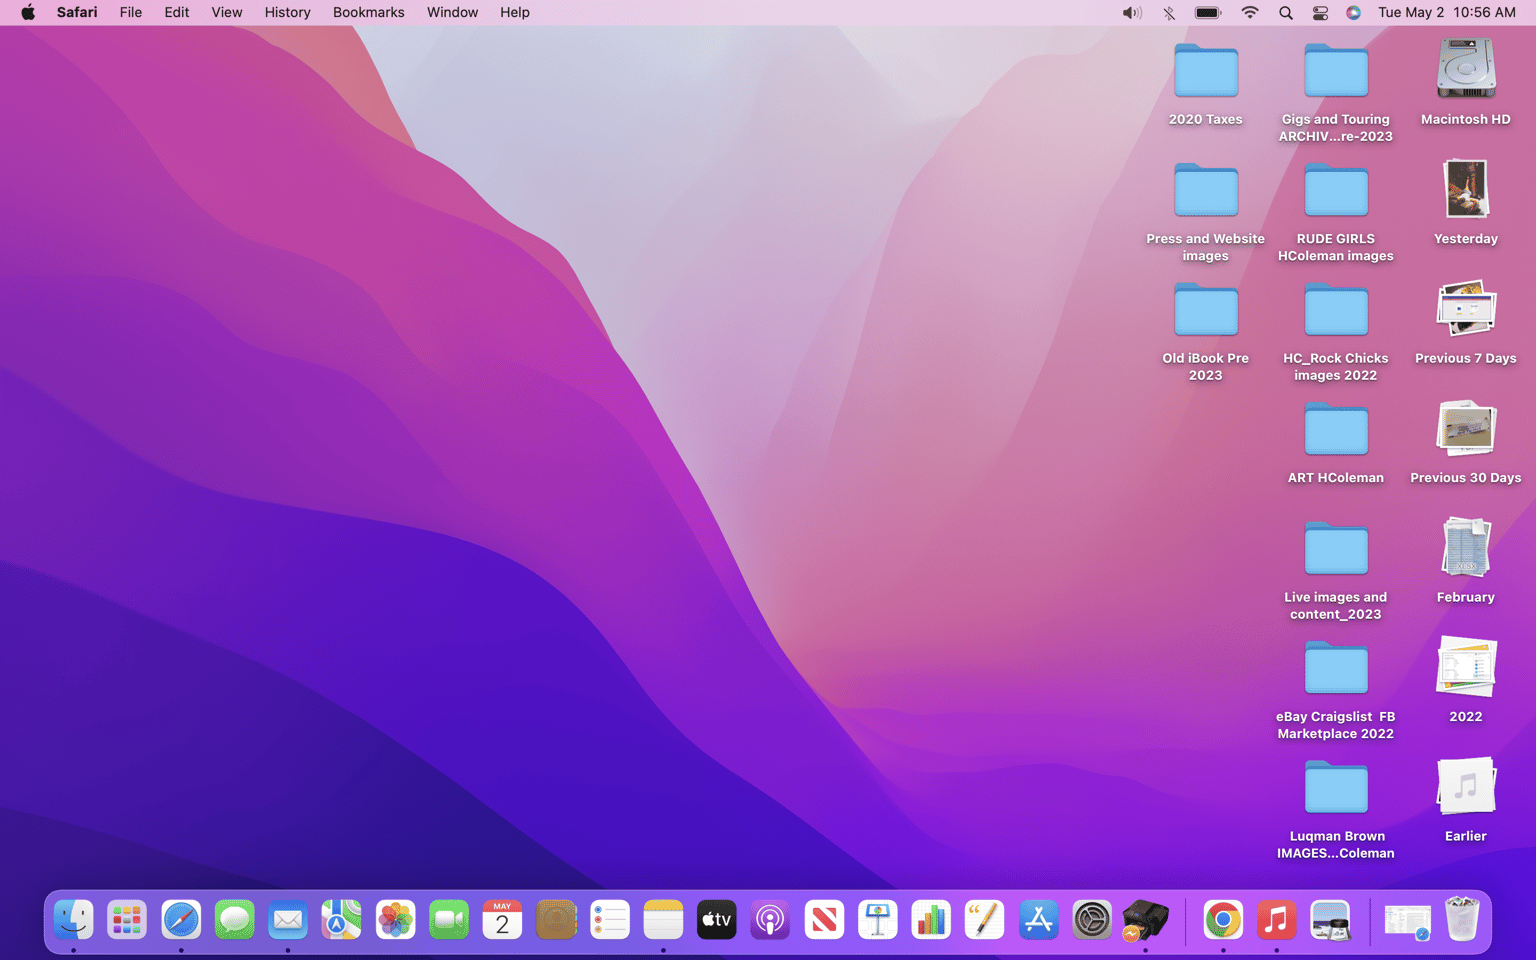Open Maps app in the Dock
This screenshot has height=960, width=1536.
[341, 920]
